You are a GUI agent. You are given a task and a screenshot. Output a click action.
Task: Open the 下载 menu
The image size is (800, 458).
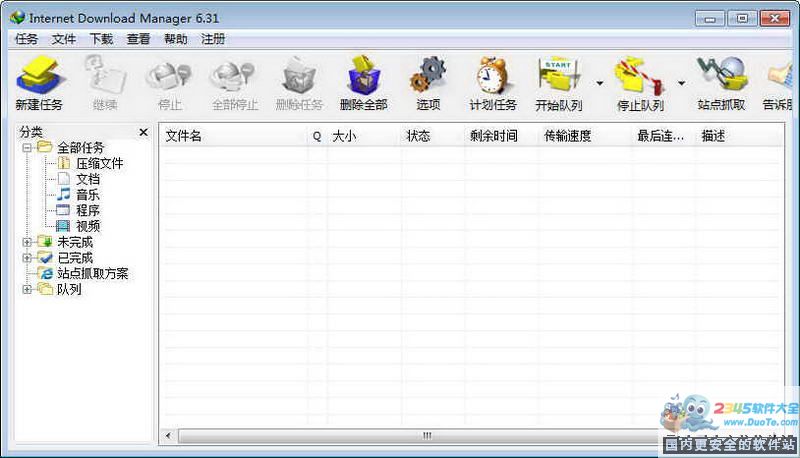(101, 39)
